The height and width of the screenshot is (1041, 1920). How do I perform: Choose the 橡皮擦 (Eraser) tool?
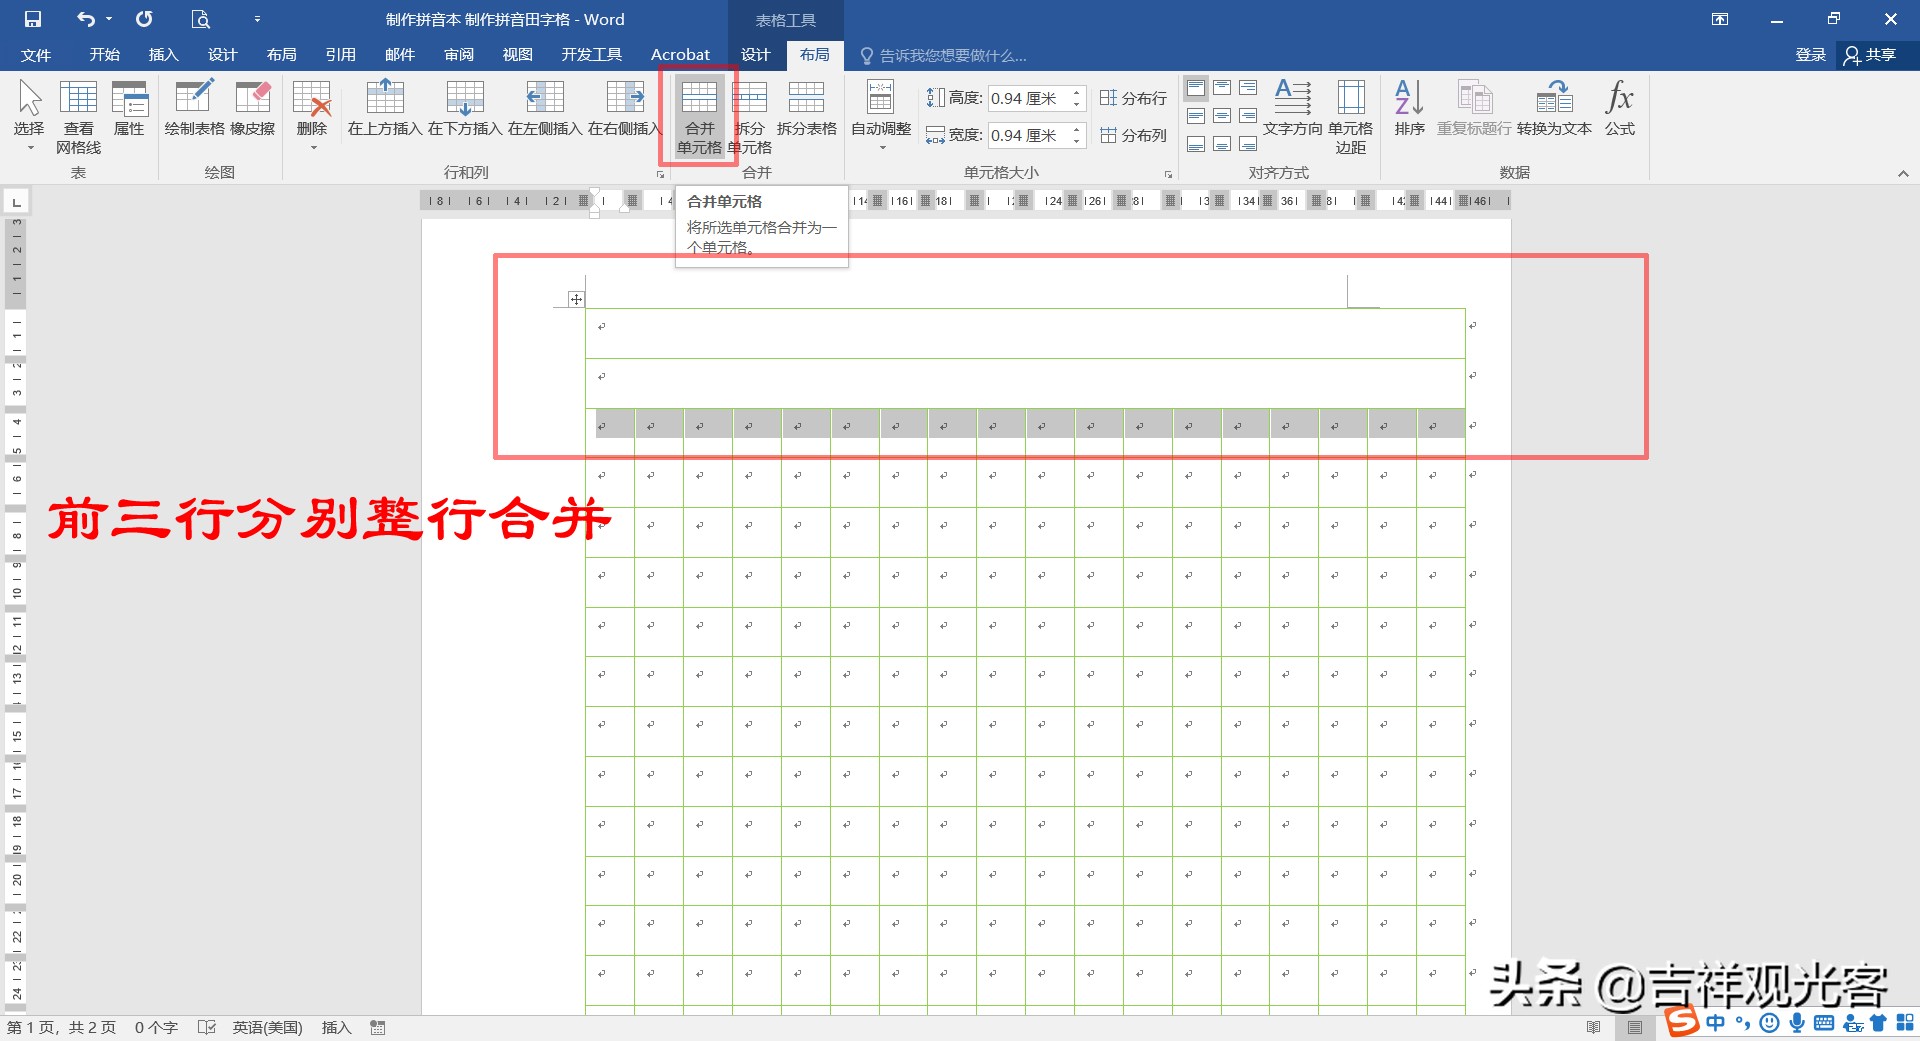(252, 110)
